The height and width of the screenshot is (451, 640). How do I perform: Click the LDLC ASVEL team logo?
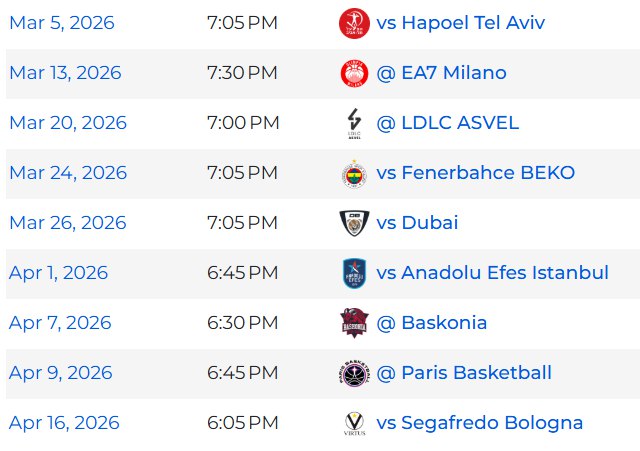tap(355, 123)
